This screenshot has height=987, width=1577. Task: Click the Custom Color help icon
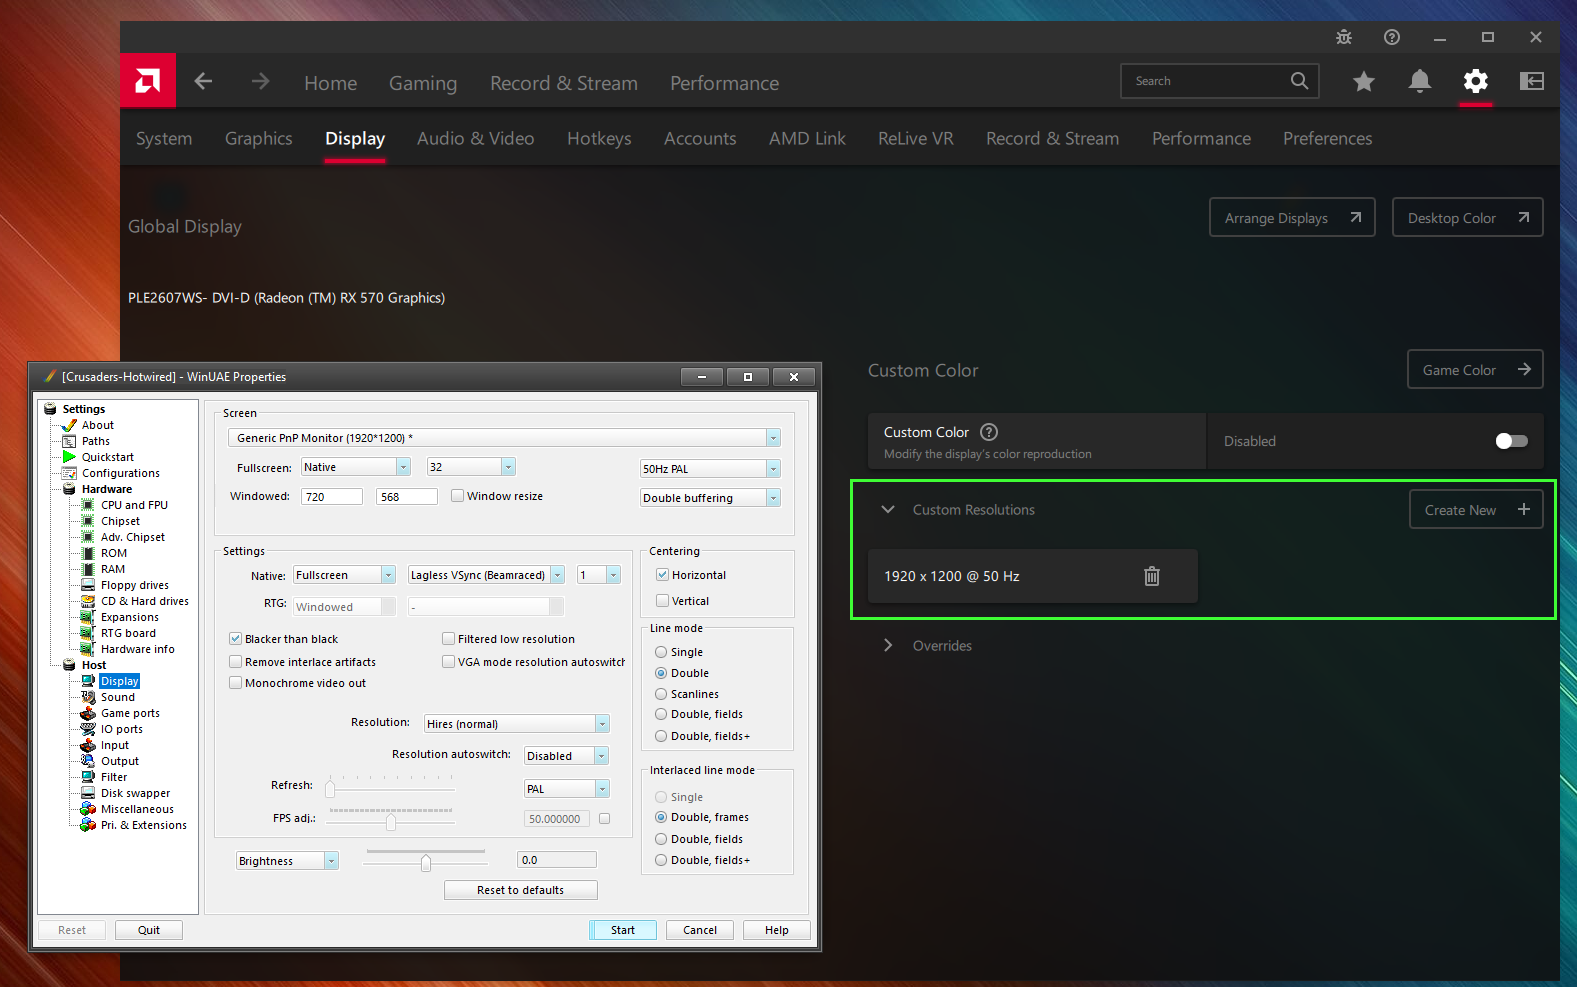(x=989, y=432)
